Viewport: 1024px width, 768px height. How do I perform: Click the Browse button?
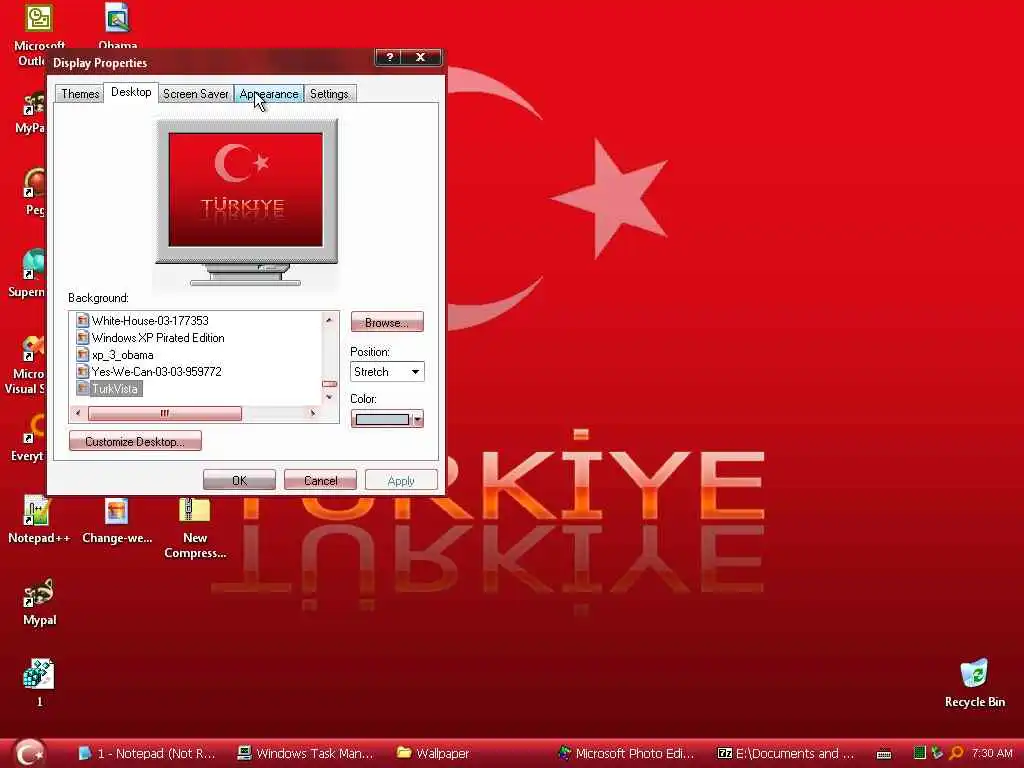(387, 322)
